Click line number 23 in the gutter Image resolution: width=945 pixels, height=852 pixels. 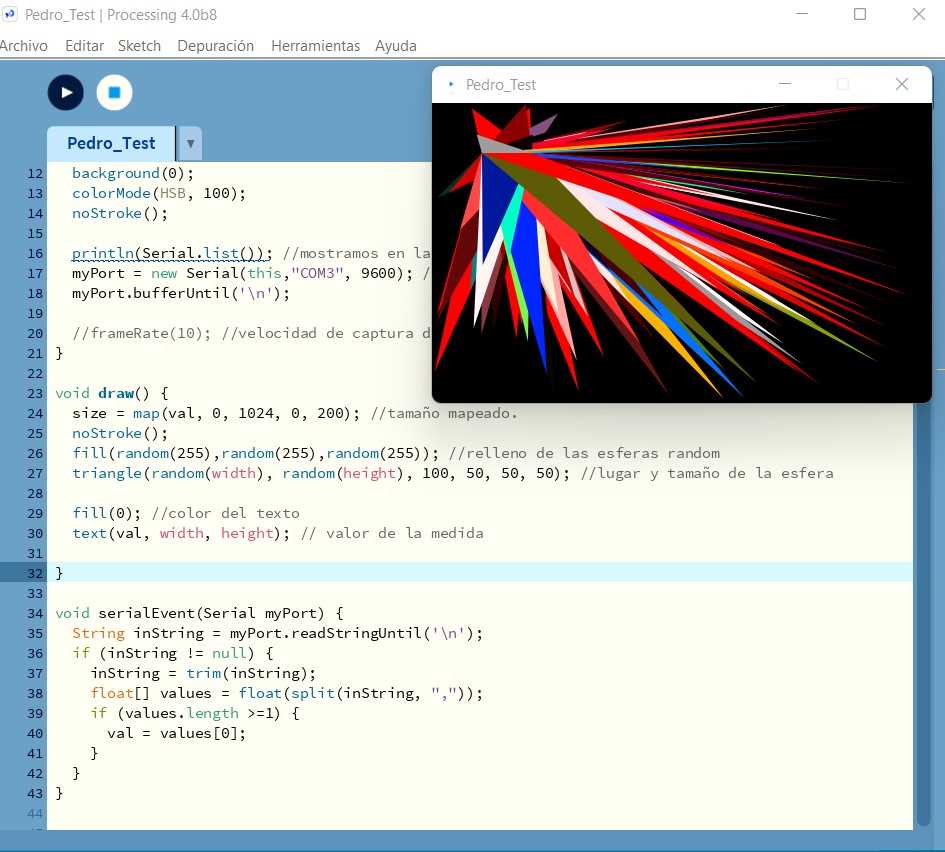pos(35,393)
